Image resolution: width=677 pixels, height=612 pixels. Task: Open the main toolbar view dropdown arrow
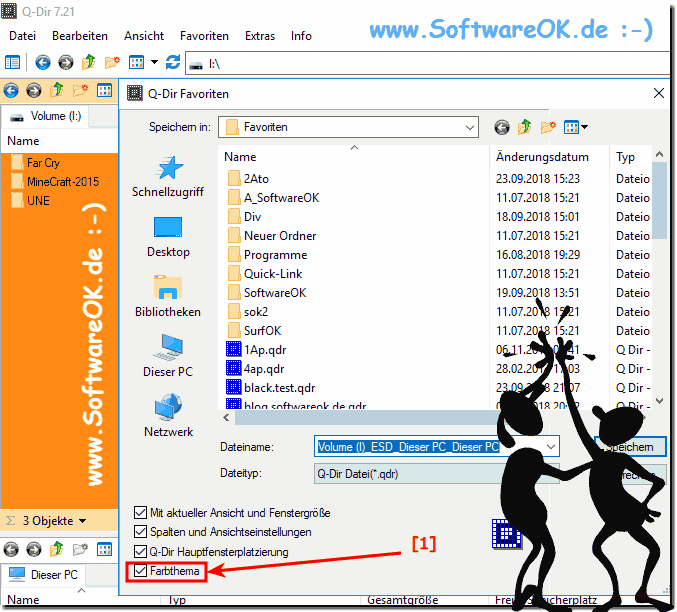154,63
